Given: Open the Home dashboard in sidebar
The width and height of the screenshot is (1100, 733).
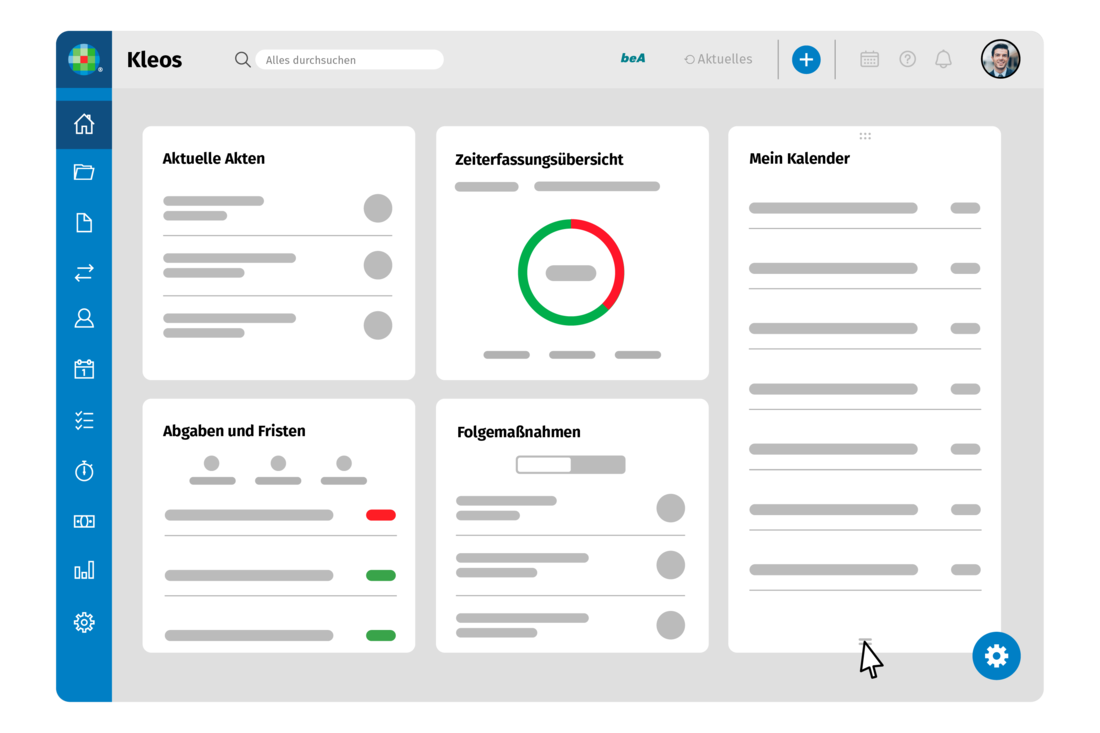Looking at the screenshot, I should pos(84,124).
